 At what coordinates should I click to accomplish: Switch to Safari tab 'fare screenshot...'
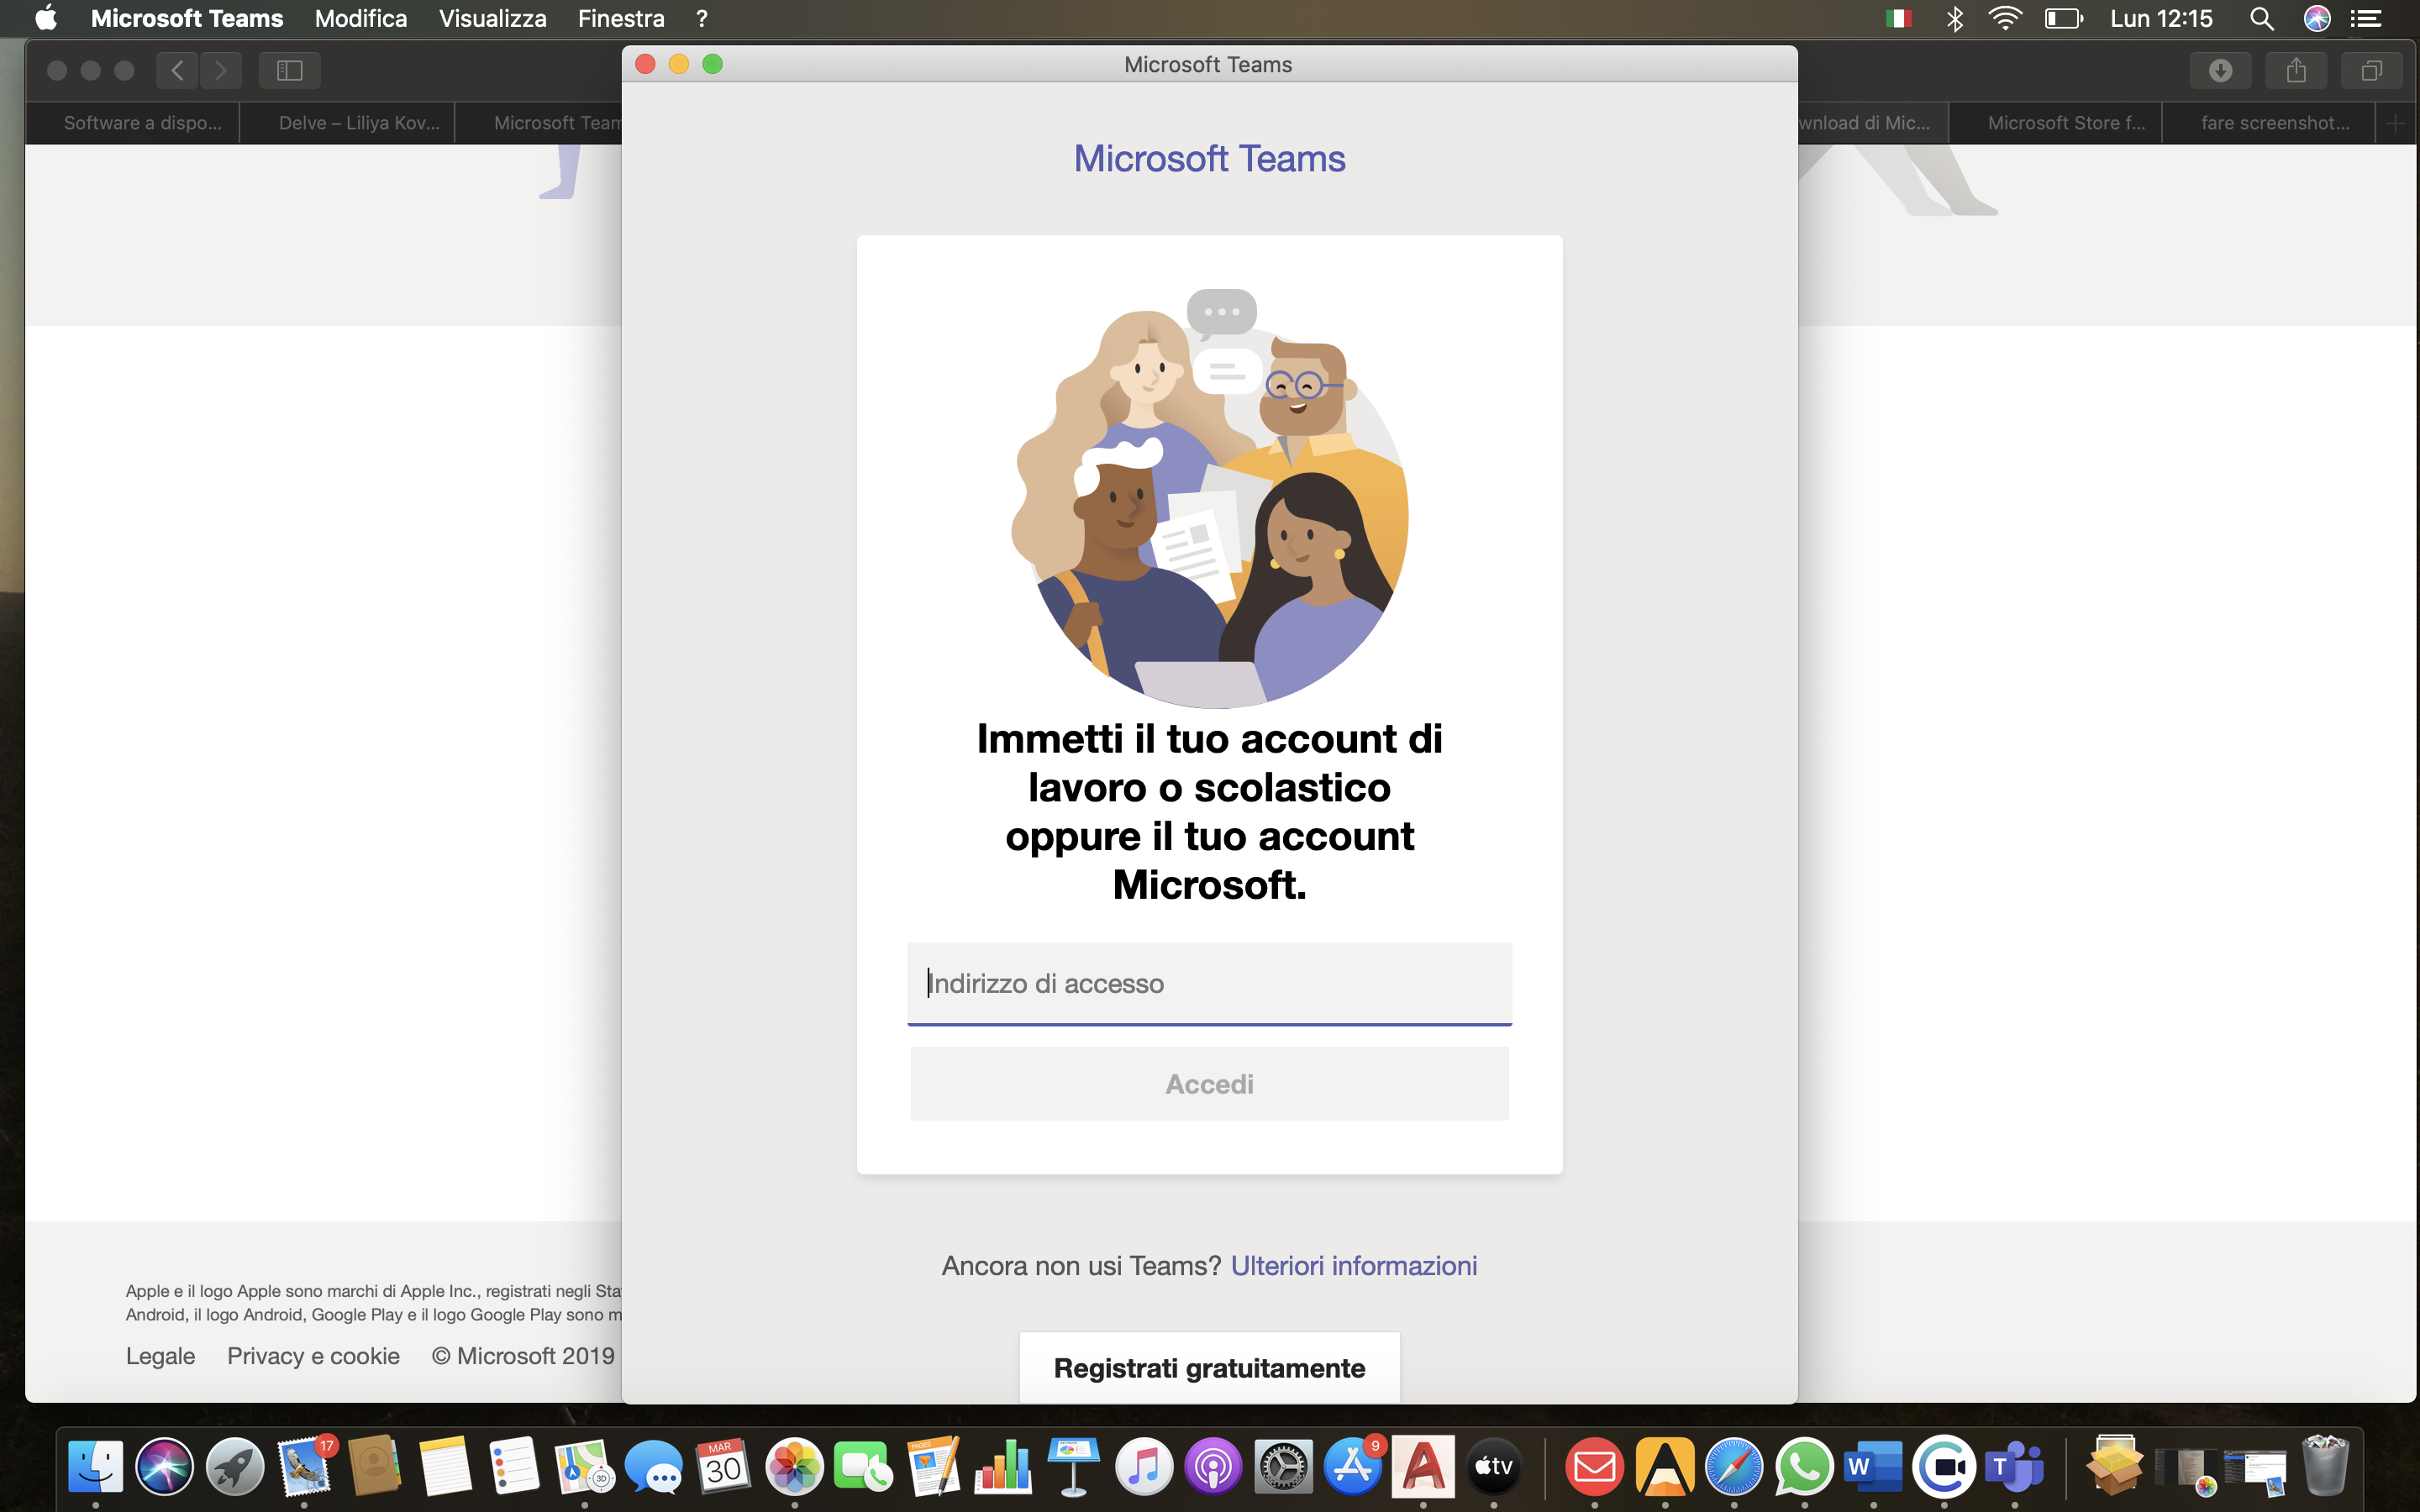pos(2268,123)
